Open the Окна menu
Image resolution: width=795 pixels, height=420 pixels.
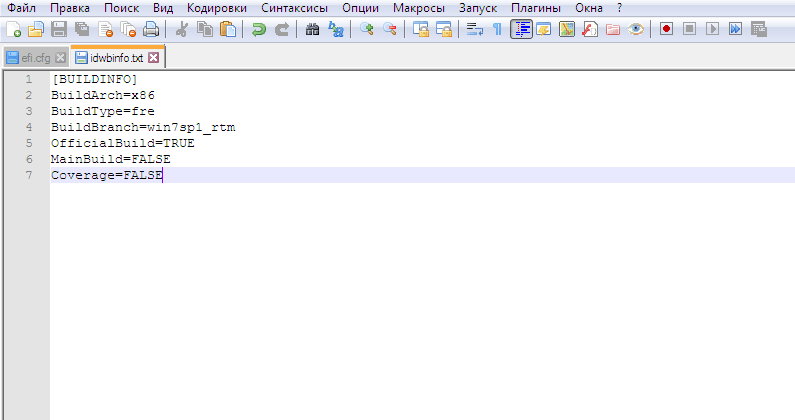[589, 8]
